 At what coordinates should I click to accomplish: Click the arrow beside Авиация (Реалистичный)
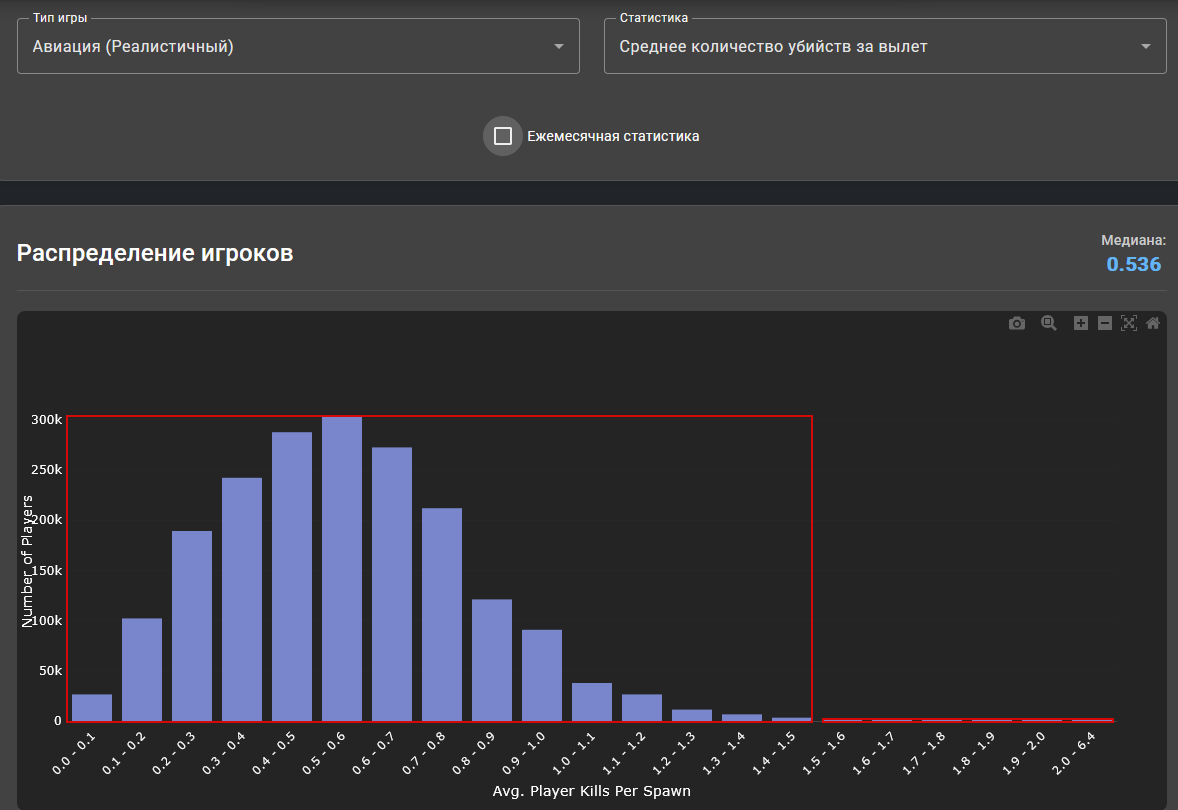pos(559,47)
